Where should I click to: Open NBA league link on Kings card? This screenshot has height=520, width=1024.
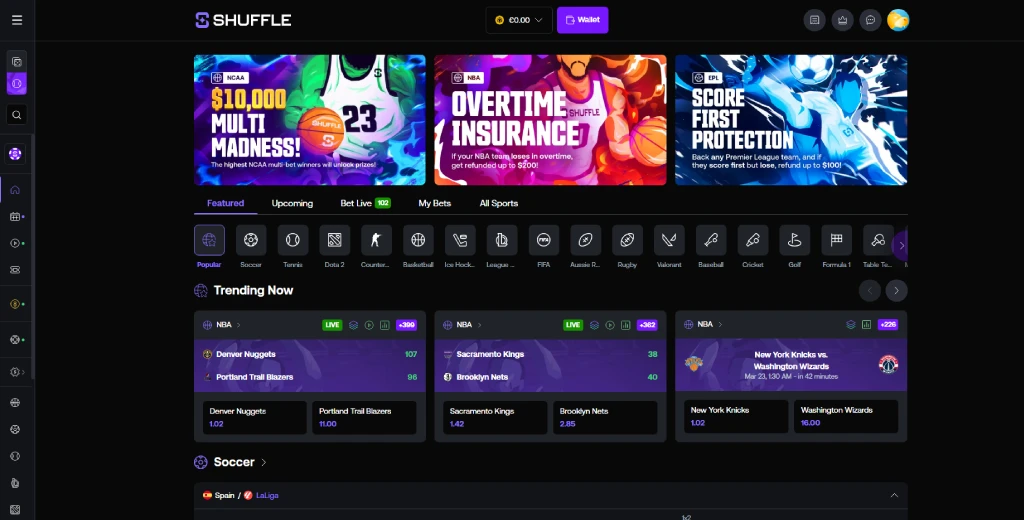pyautogui.click(x=462, y=325)
